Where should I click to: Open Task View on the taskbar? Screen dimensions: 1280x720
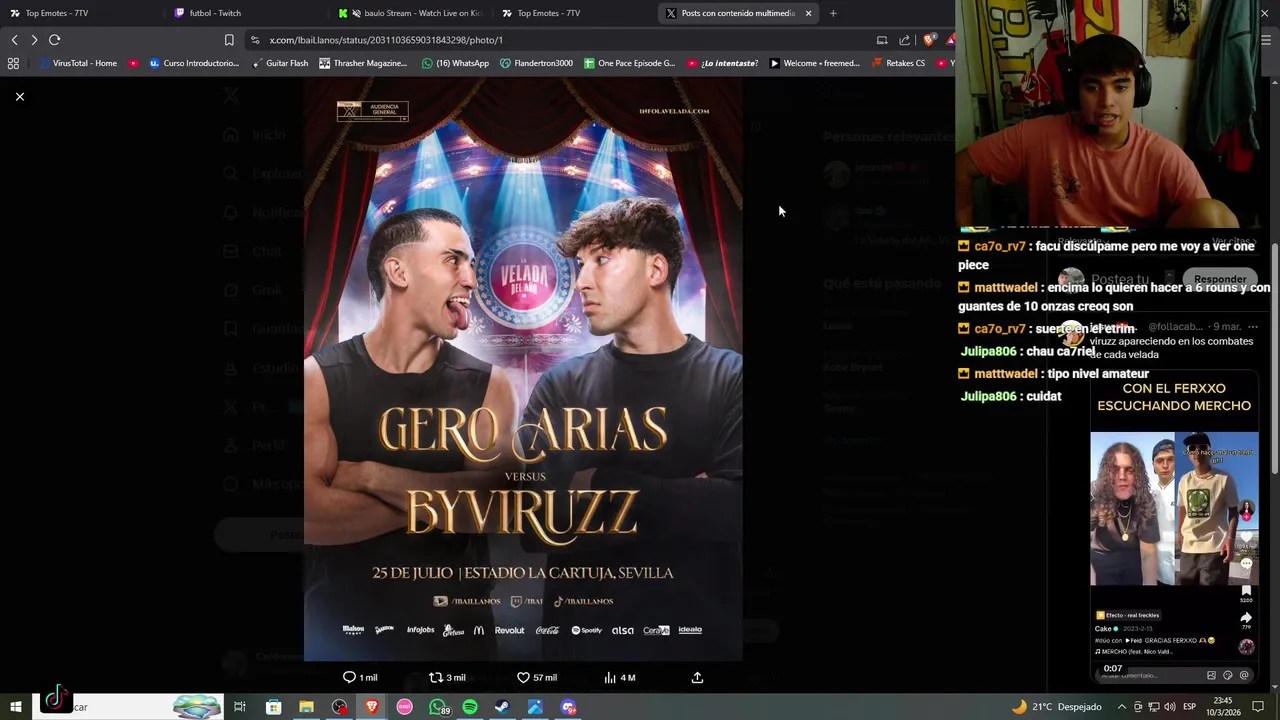[x=240, y=707]
